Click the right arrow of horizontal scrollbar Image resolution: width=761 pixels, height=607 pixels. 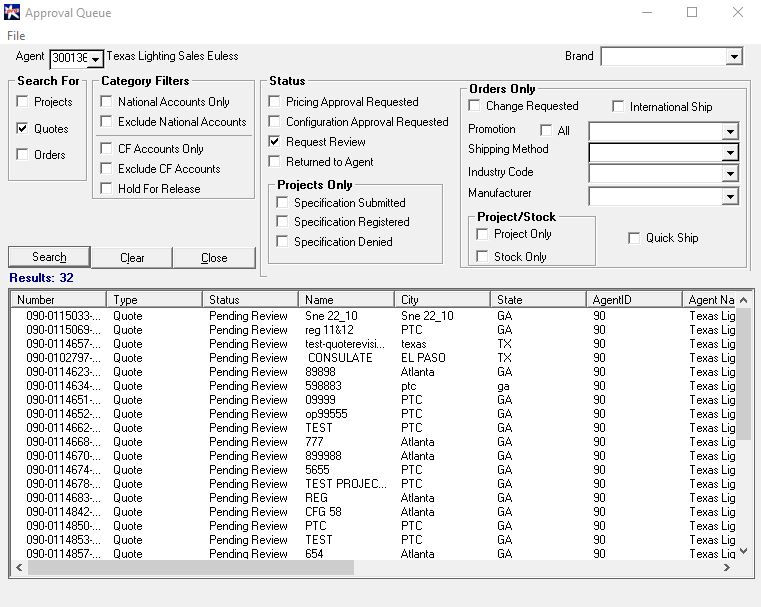[727, 568]
